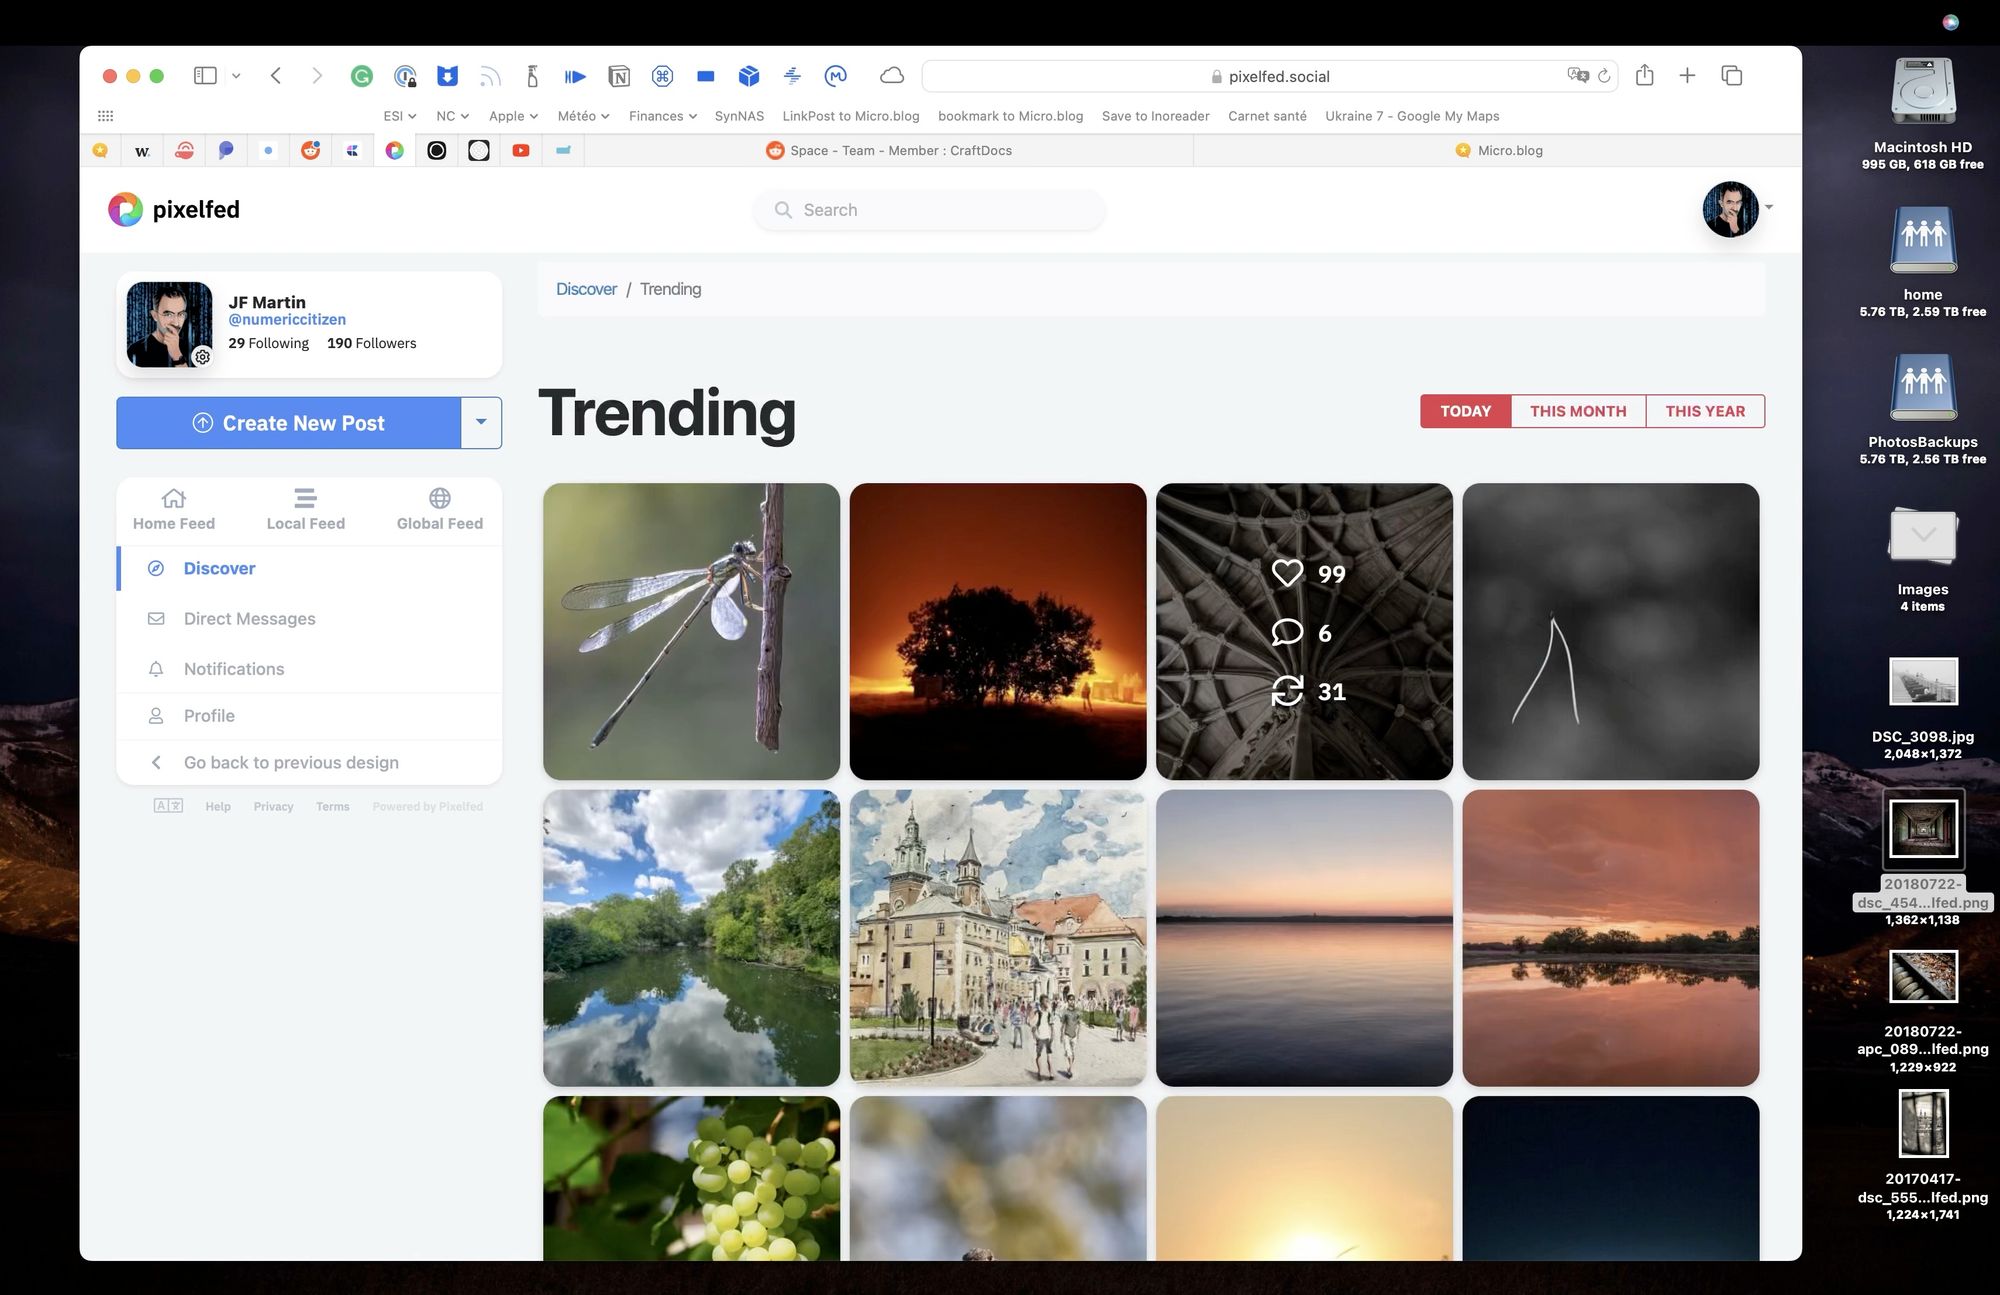This screenshot has height=1295, width=2000.
Task: Click the Discover breadcrumb link
Action: [x=586, y=289]
